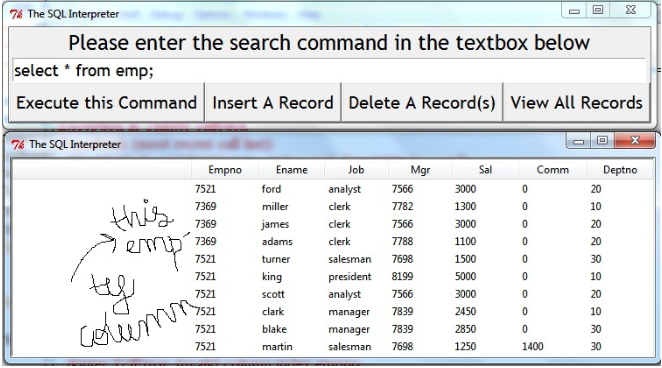
Task: Click the 1300 salary value
Action: click(465, 206)
